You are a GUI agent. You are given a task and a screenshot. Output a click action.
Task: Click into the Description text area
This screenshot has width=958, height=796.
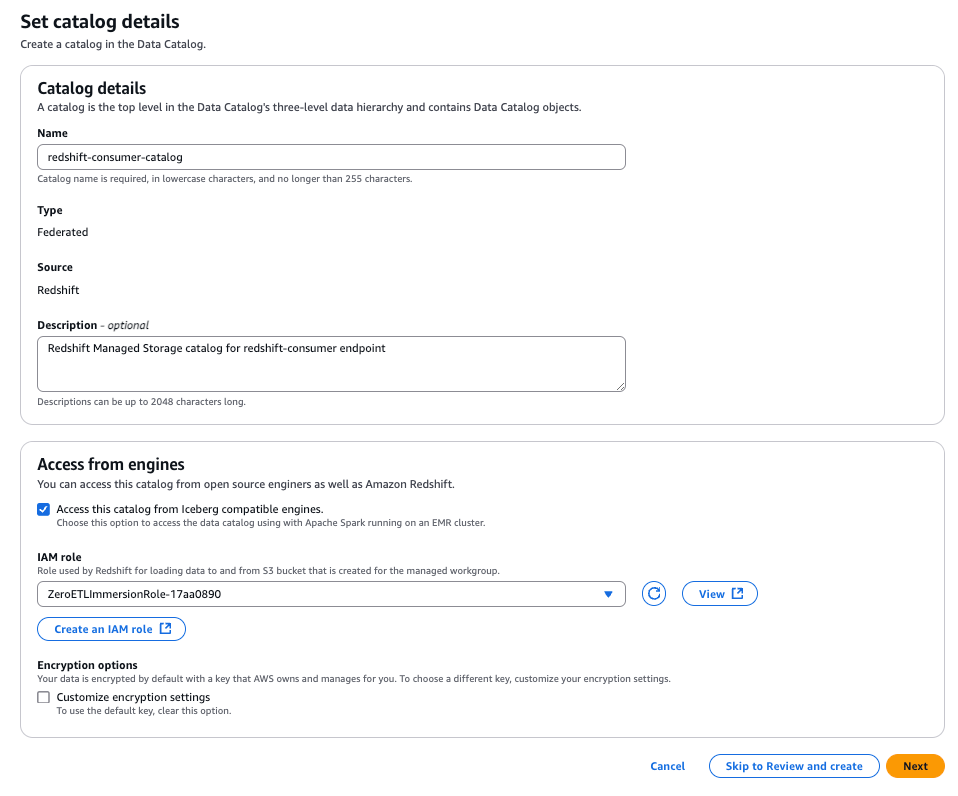(331, 363)
